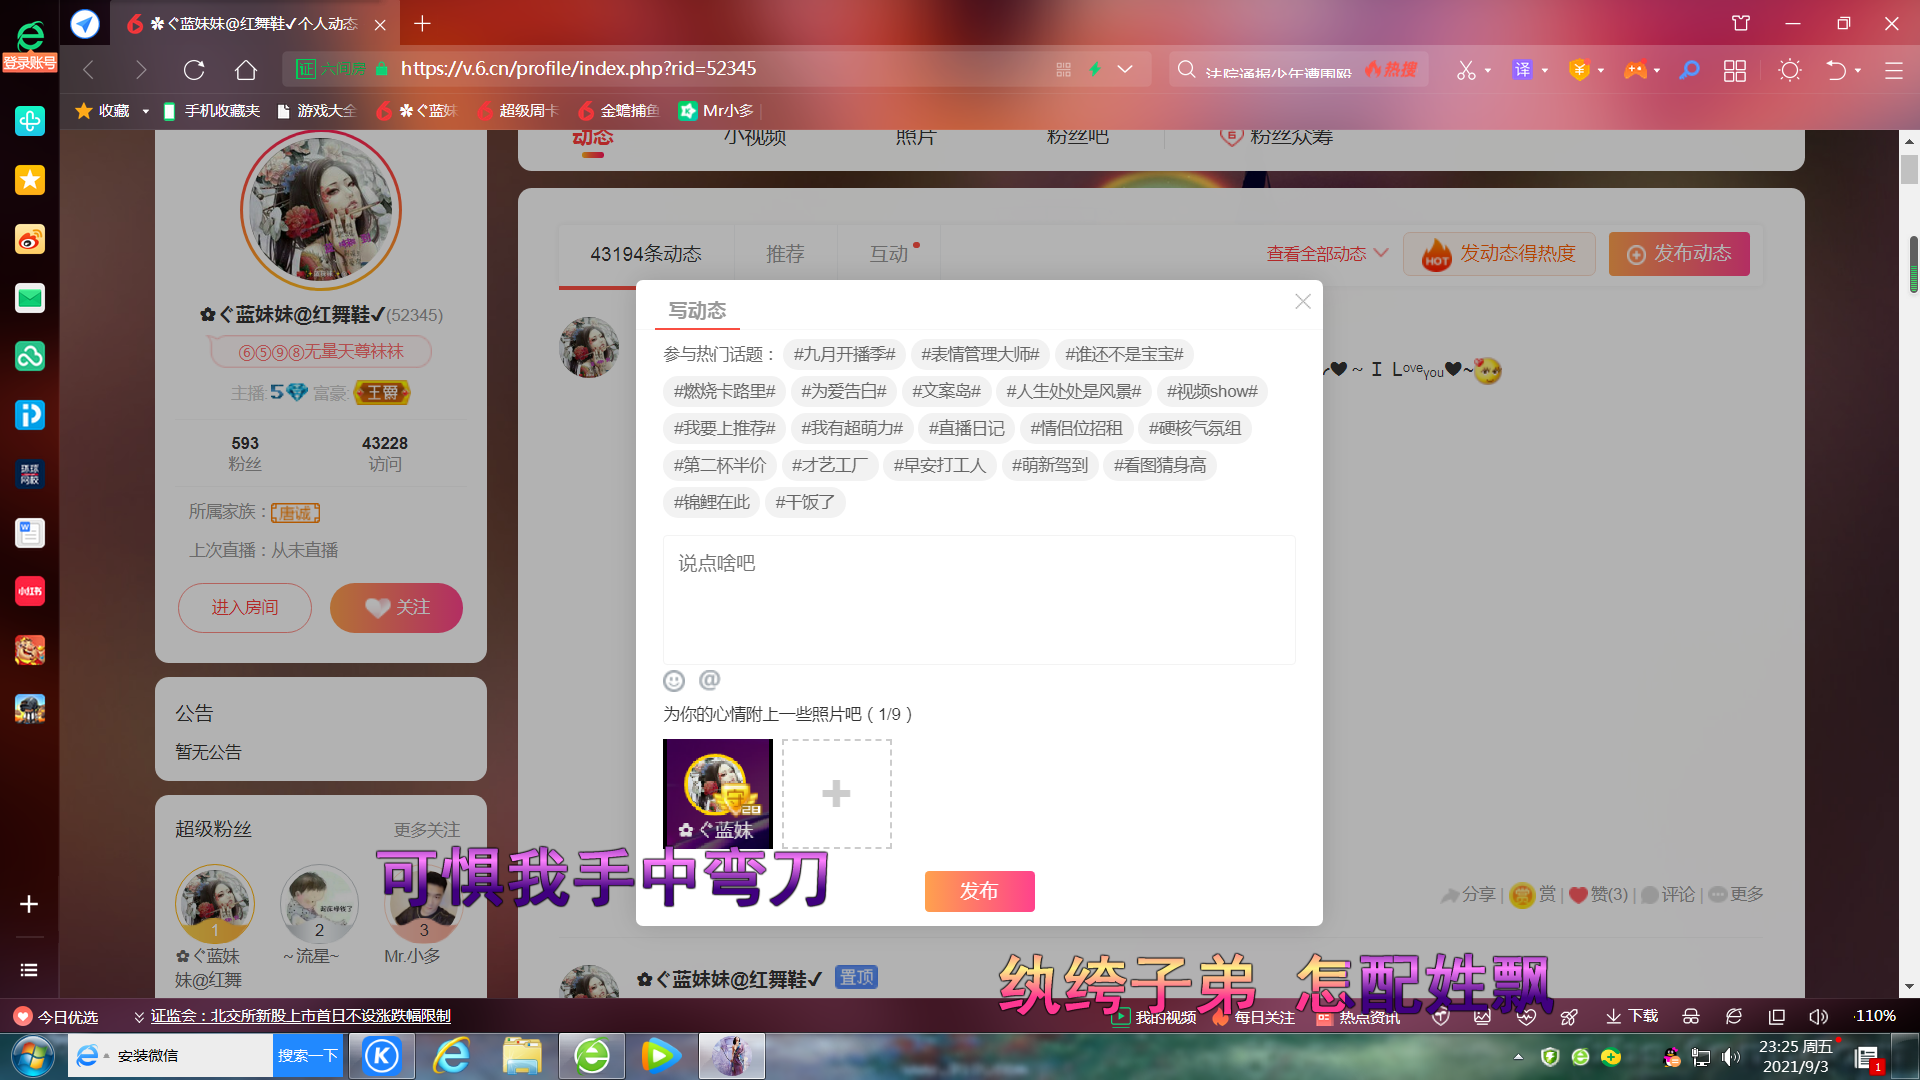
Task: Follow the user with 关注 button
Action: 396,608
